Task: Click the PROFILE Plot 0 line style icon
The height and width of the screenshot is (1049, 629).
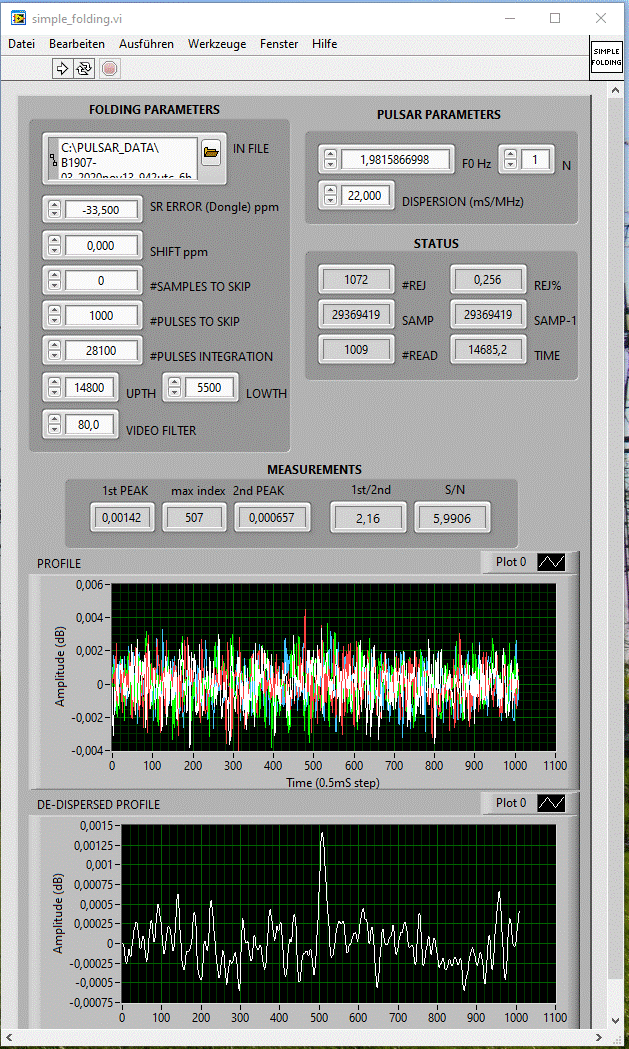Action: (551, 563)
